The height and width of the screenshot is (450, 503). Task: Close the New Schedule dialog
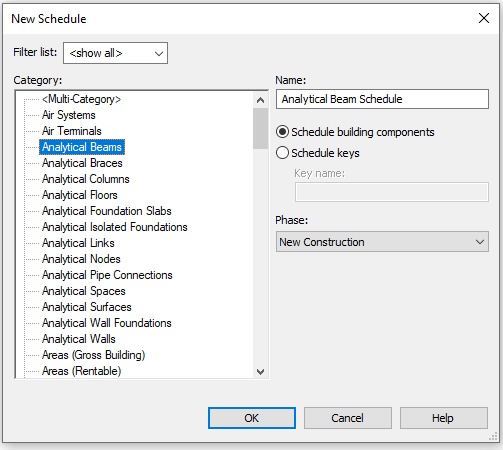[x=484, y=18]
